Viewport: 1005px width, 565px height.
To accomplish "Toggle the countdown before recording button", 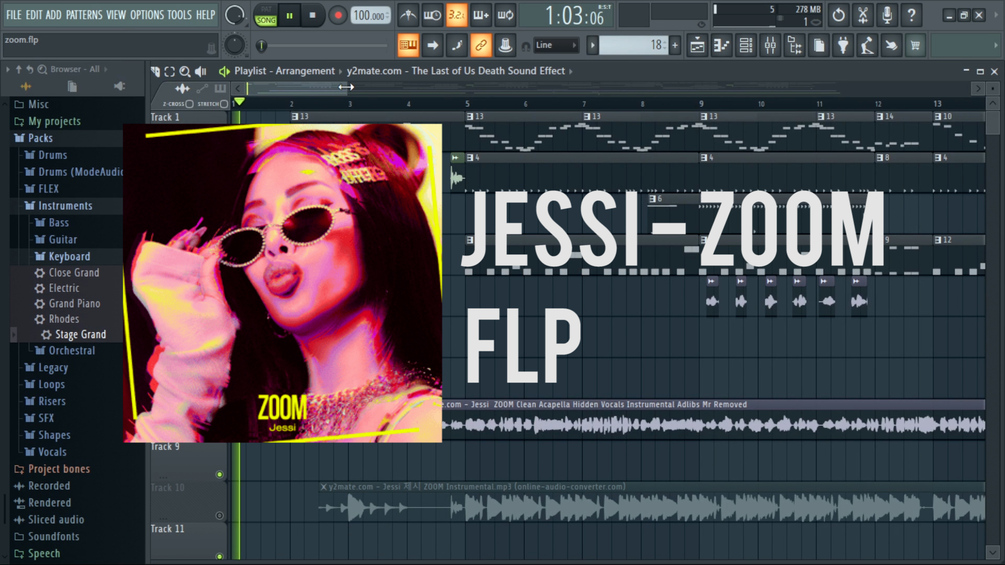I will pyautogui.click(x=456, y=15).
